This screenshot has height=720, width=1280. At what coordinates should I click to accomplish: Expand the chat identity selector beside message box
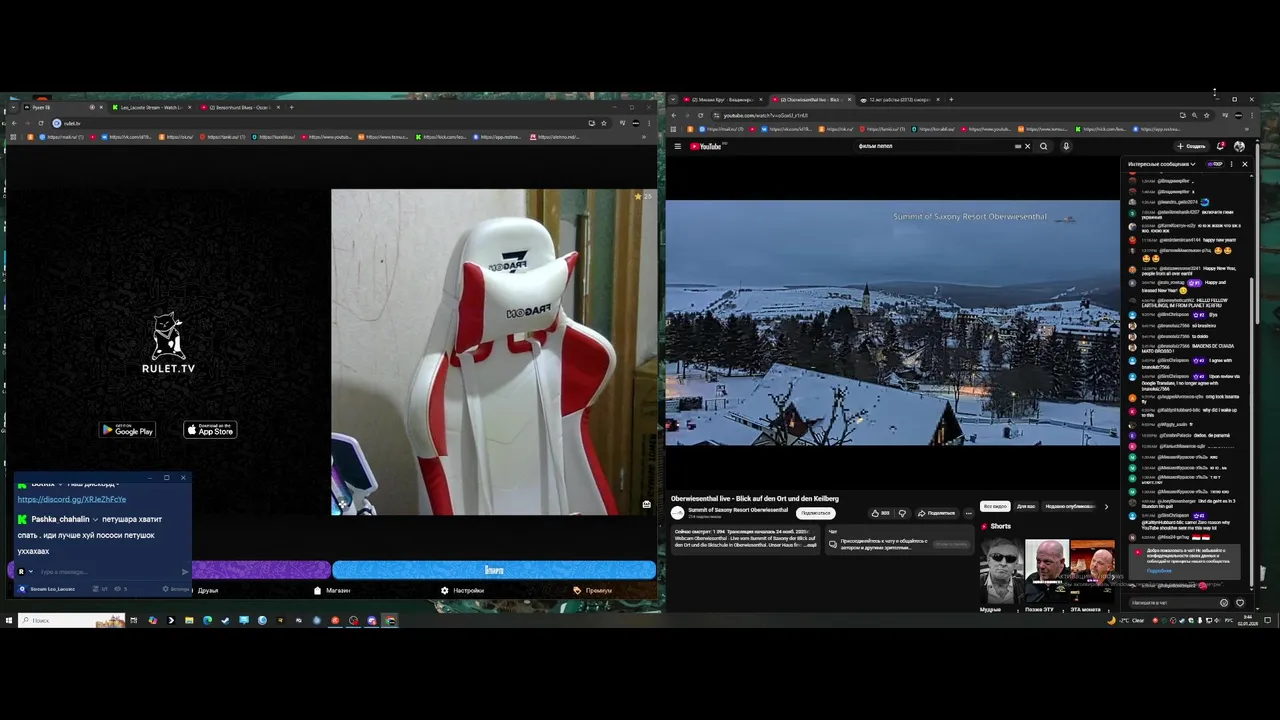click(31, 572)
